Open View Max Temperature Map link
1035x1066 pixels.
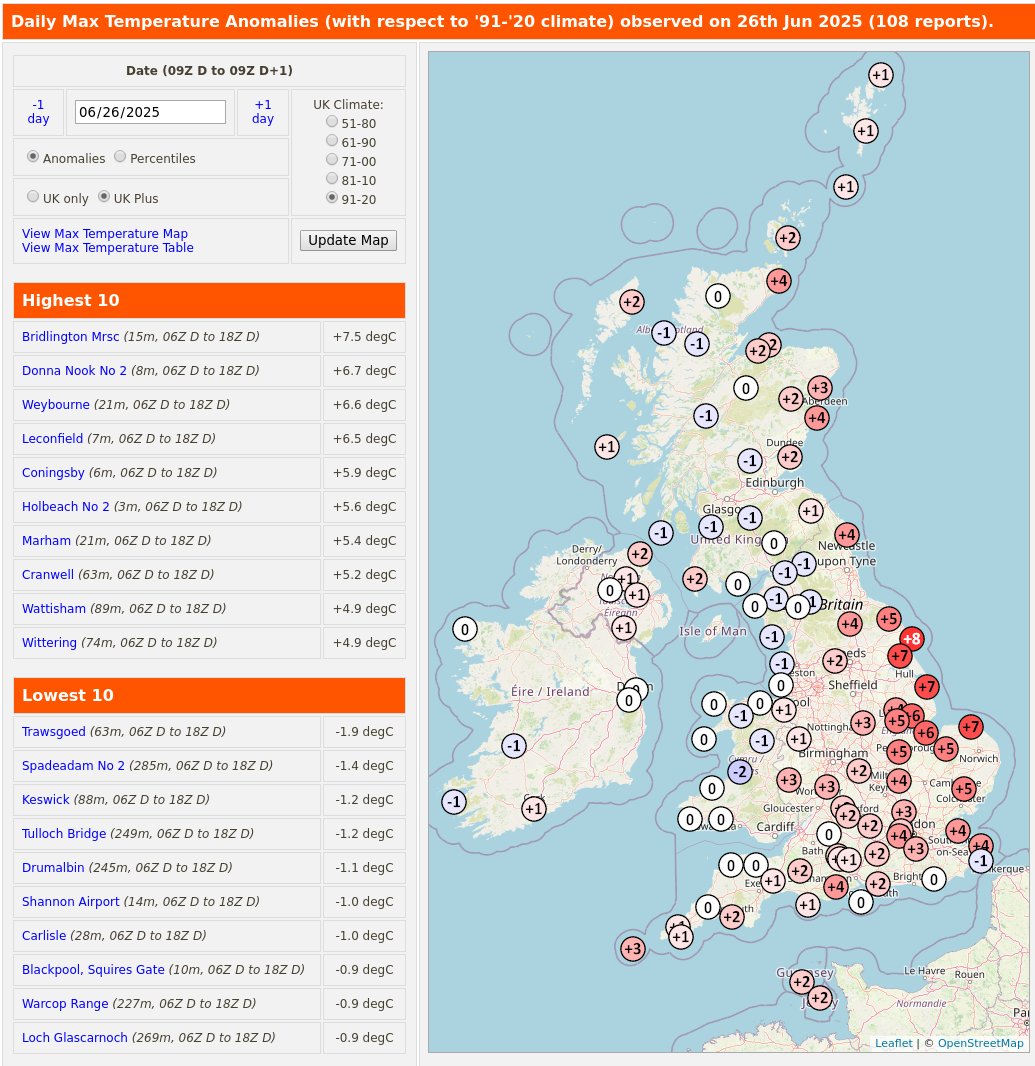point(105,233)
